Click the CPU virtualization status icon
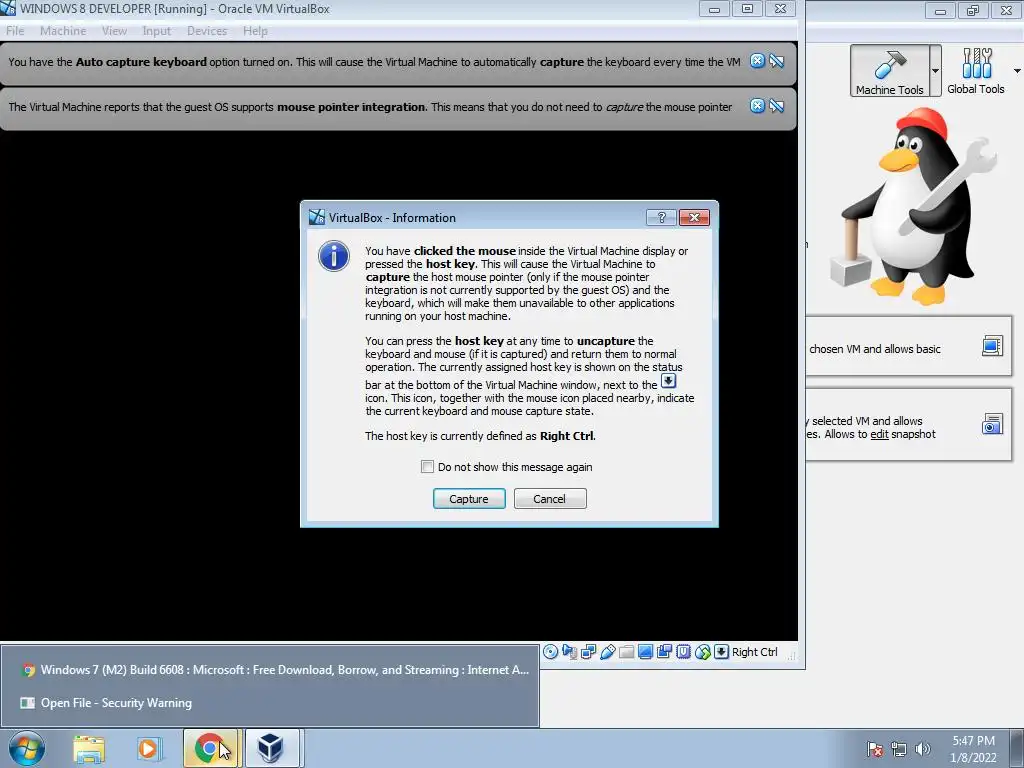Screen dimensions: 1024x768 coord(683,652)
